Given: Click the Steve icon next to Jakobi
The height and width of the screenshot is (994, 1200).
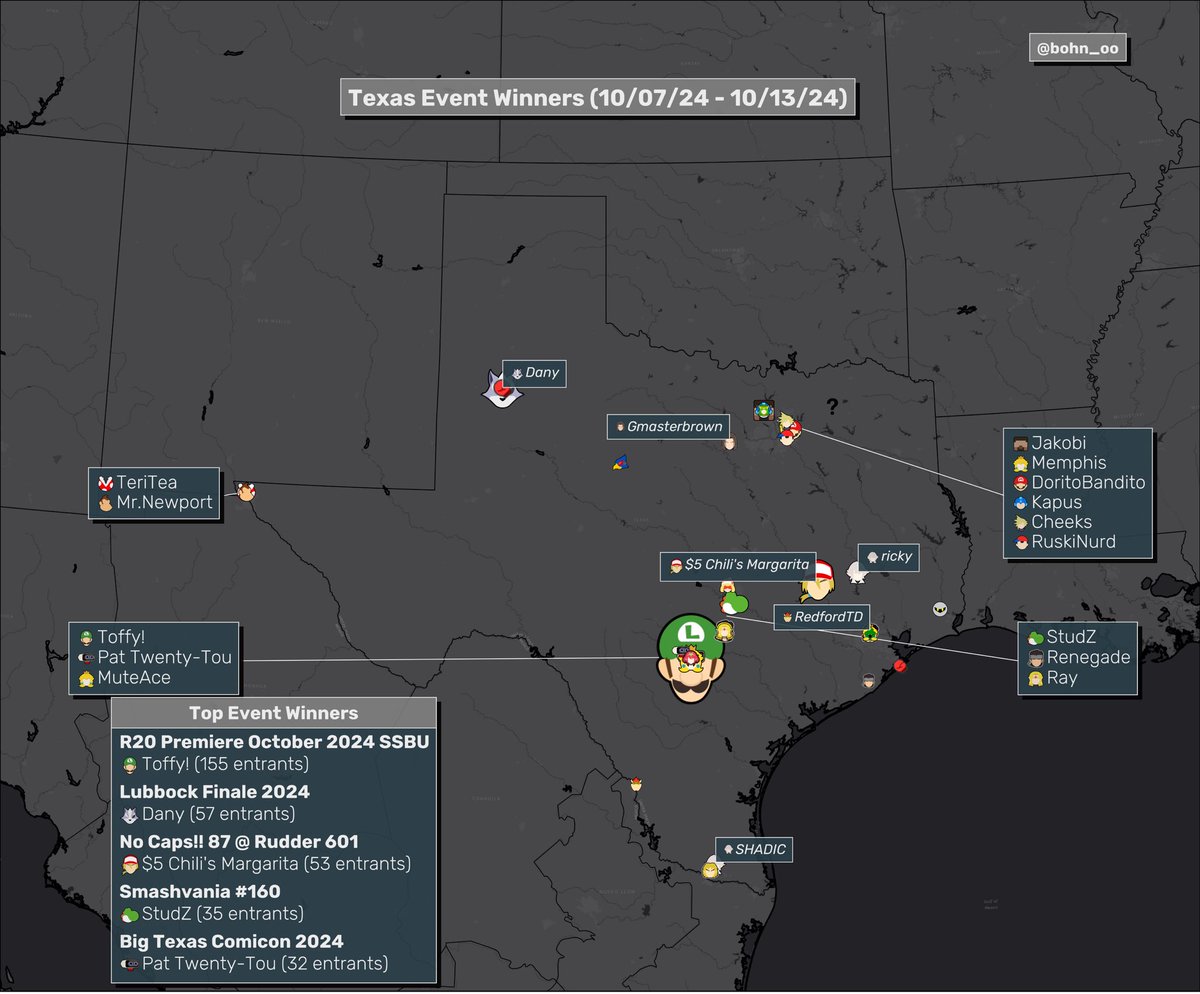Looking at the screenshot, I should [x=1020, y=443].
